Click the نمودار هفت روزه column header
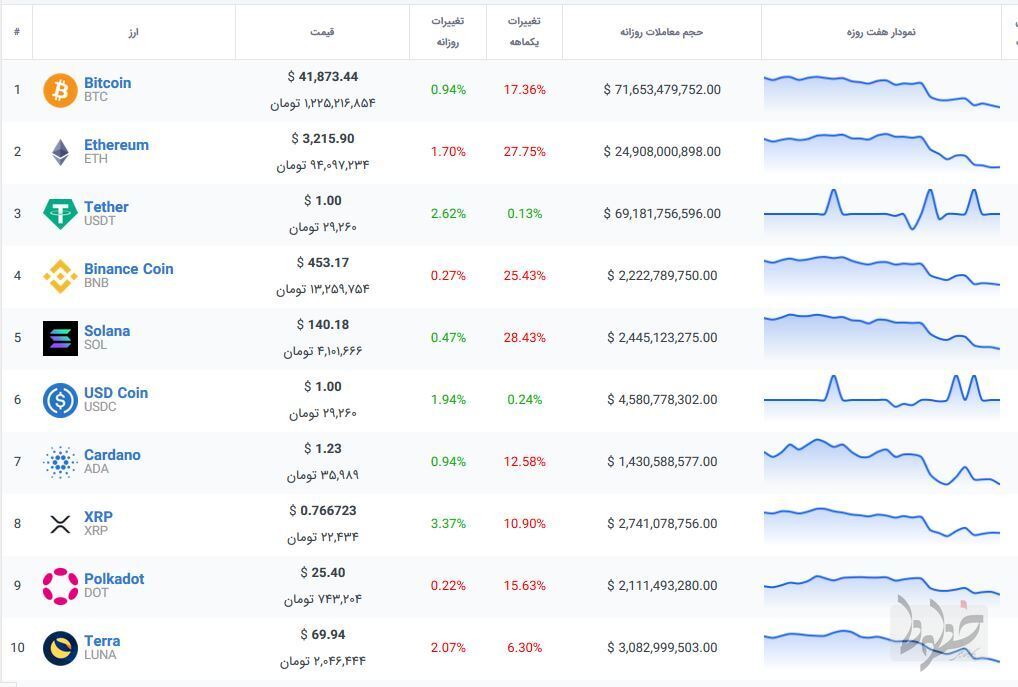 pos(881,32)
